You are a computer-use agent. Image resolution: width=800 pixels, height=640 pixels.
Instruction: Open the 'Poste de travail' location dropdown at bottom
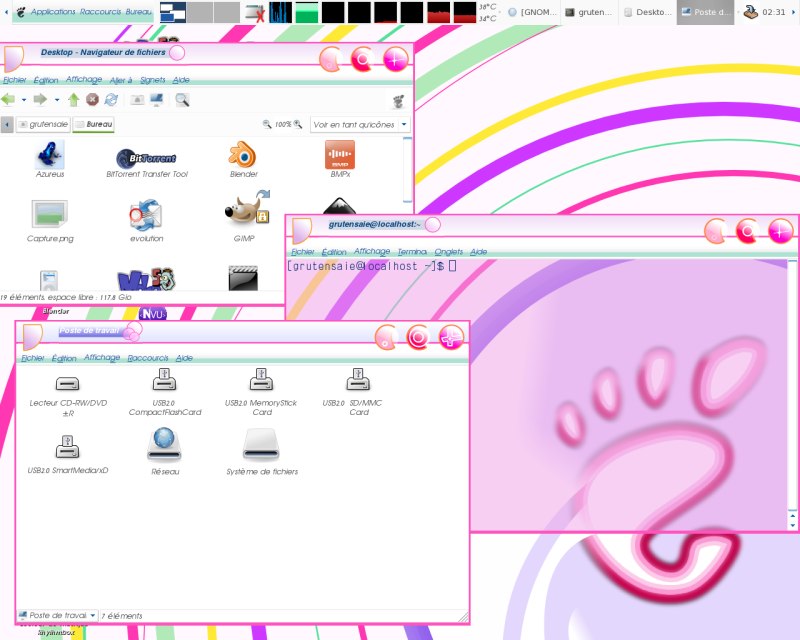(x=57, y=616)
